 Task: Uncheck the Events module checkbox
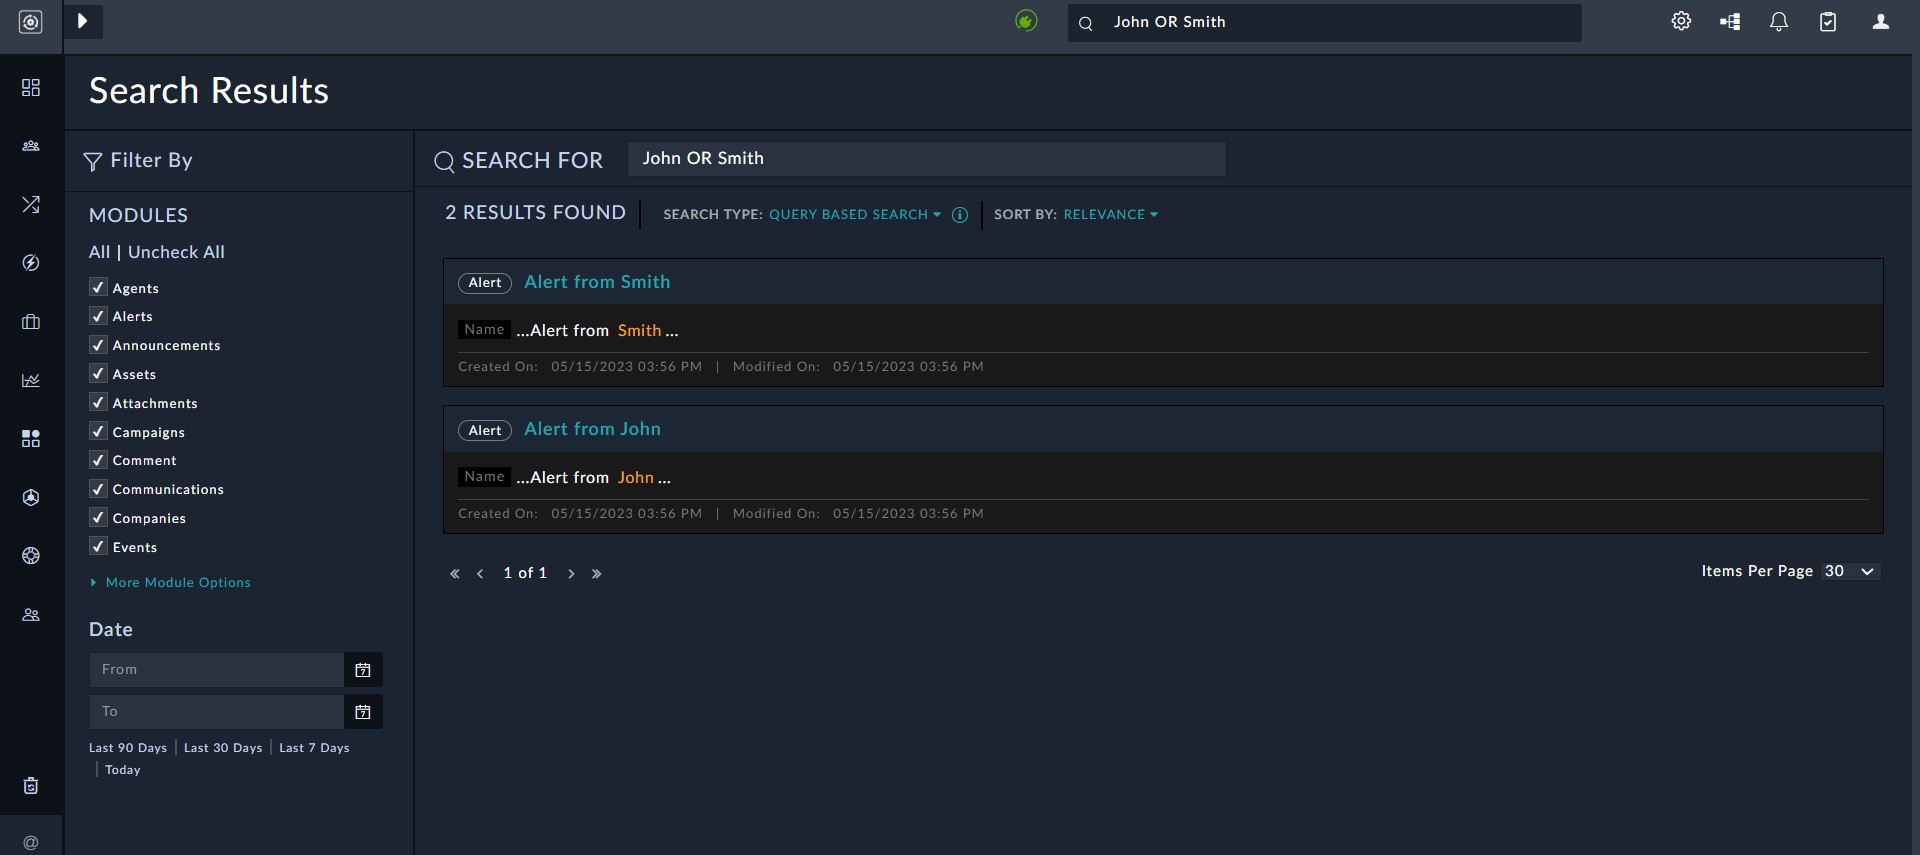(x=98, y=546)
